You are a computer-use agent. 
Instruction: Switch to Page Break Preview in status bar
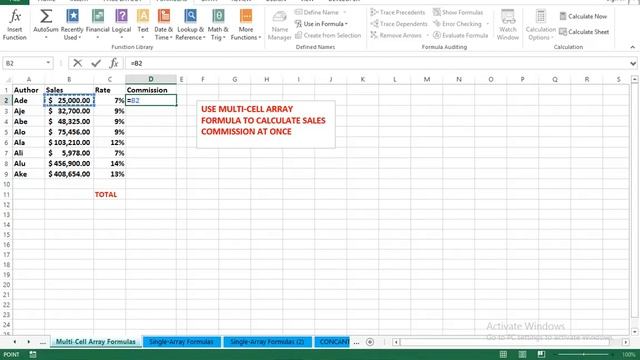pos(541,354)
